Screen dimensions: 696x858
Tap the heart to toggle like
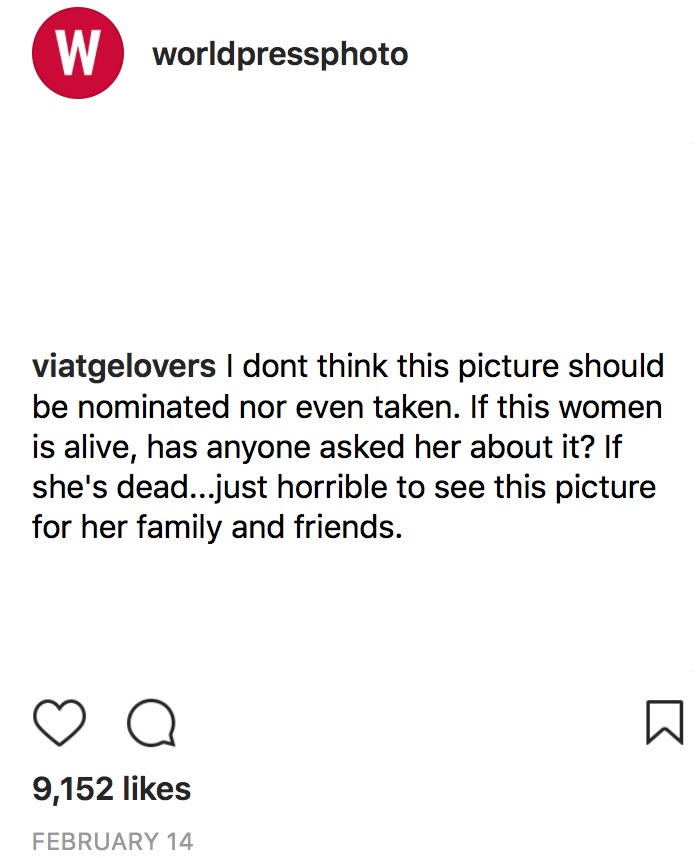pos(59,722)
